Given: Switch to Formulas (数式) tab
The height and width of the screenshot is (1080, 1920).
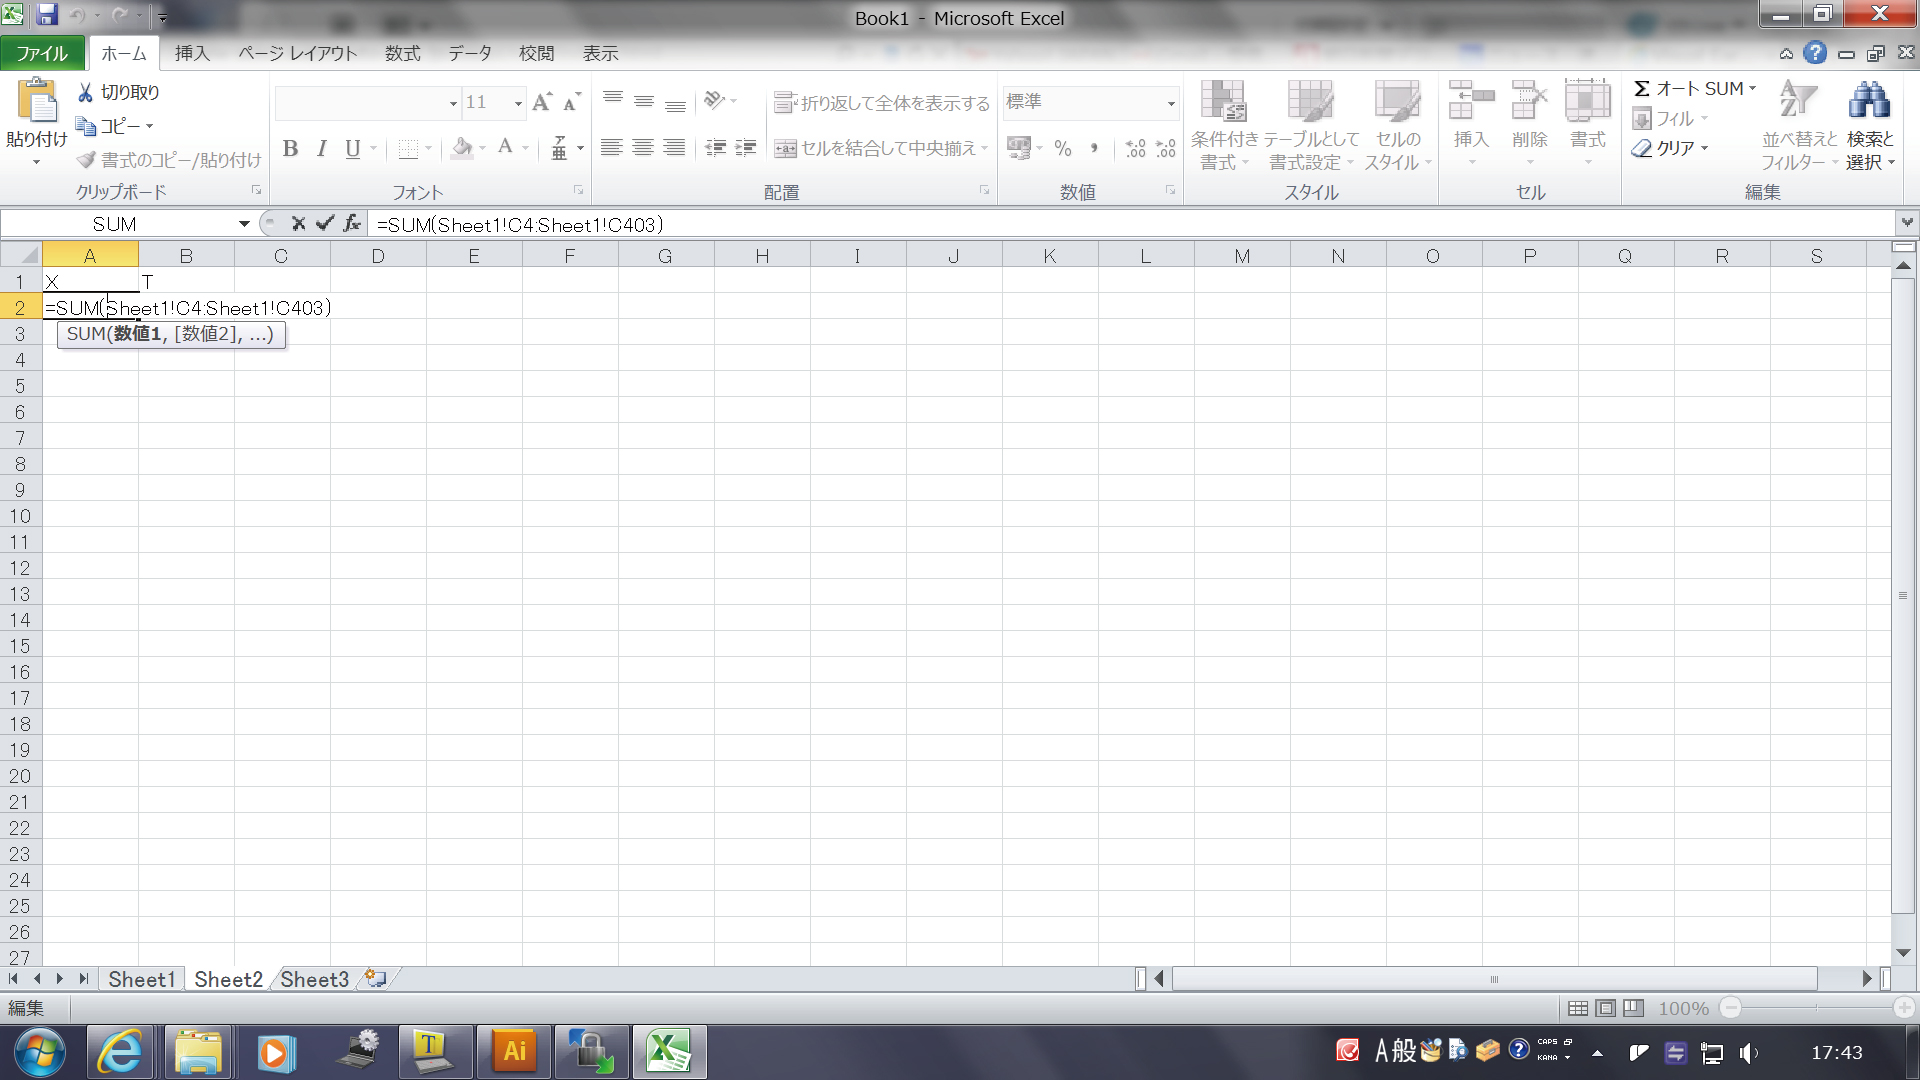Looking at the screenshot, I should click(402, 53).
